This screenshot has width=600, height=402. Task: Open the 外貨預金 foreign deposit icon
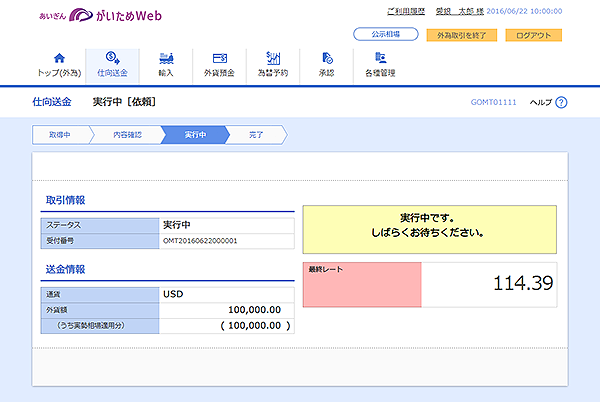point(220,58)
